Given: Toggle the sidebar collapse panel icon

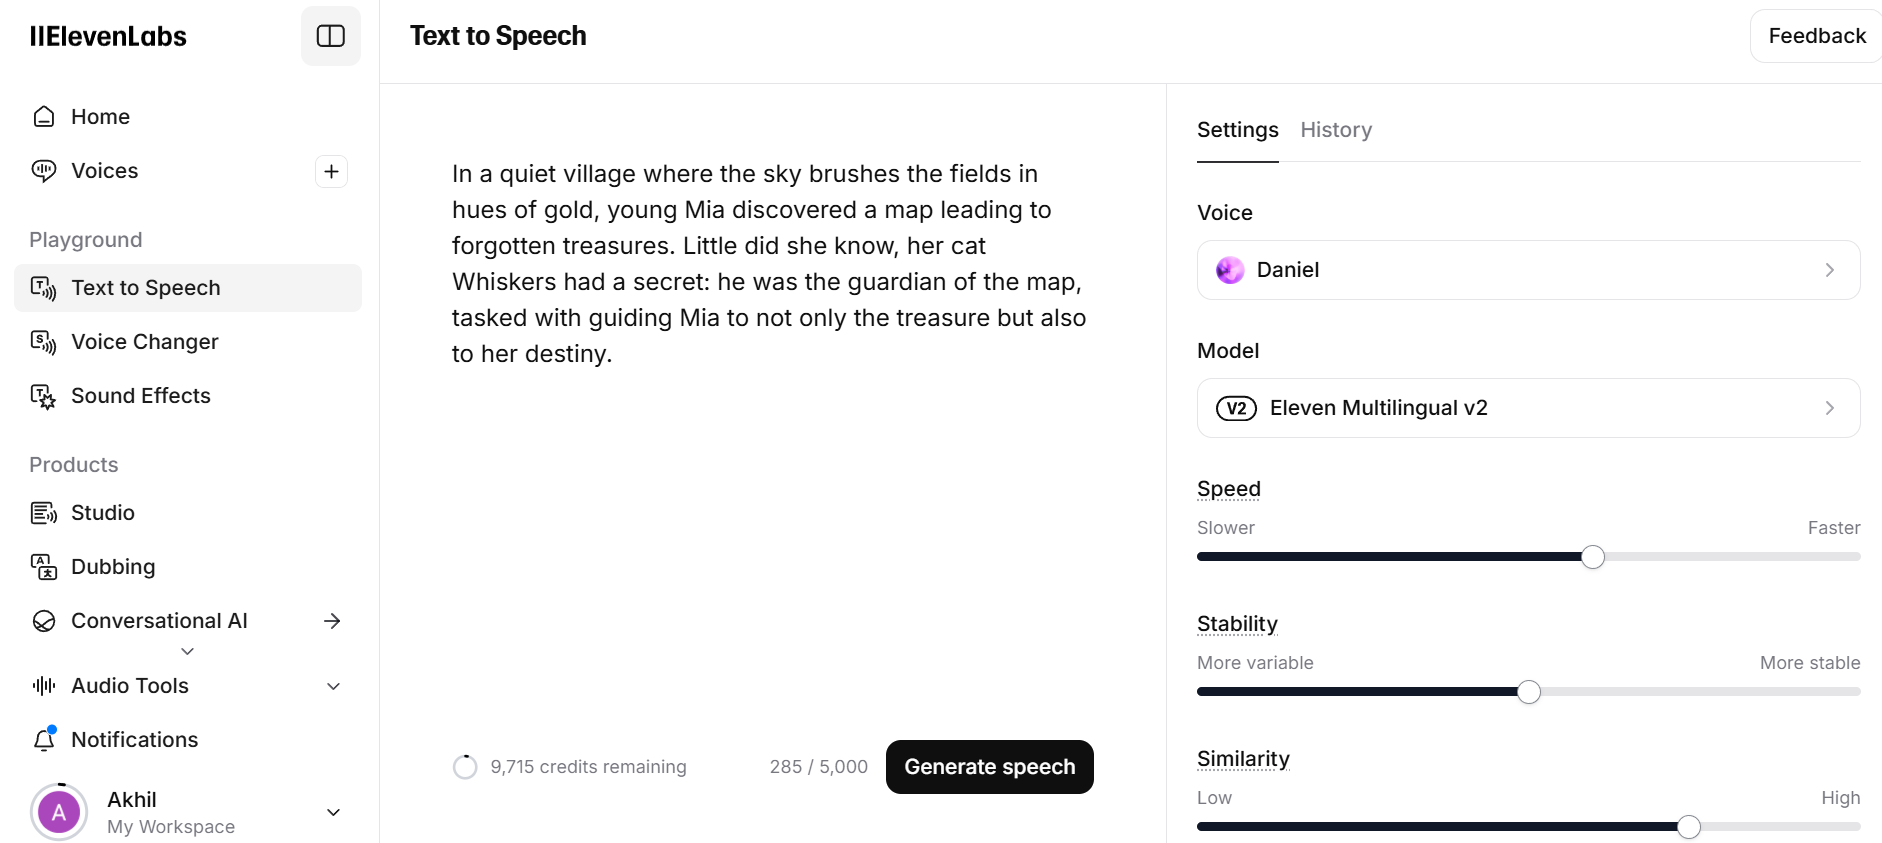Looking at the screenshot, I should pos(331,36).
